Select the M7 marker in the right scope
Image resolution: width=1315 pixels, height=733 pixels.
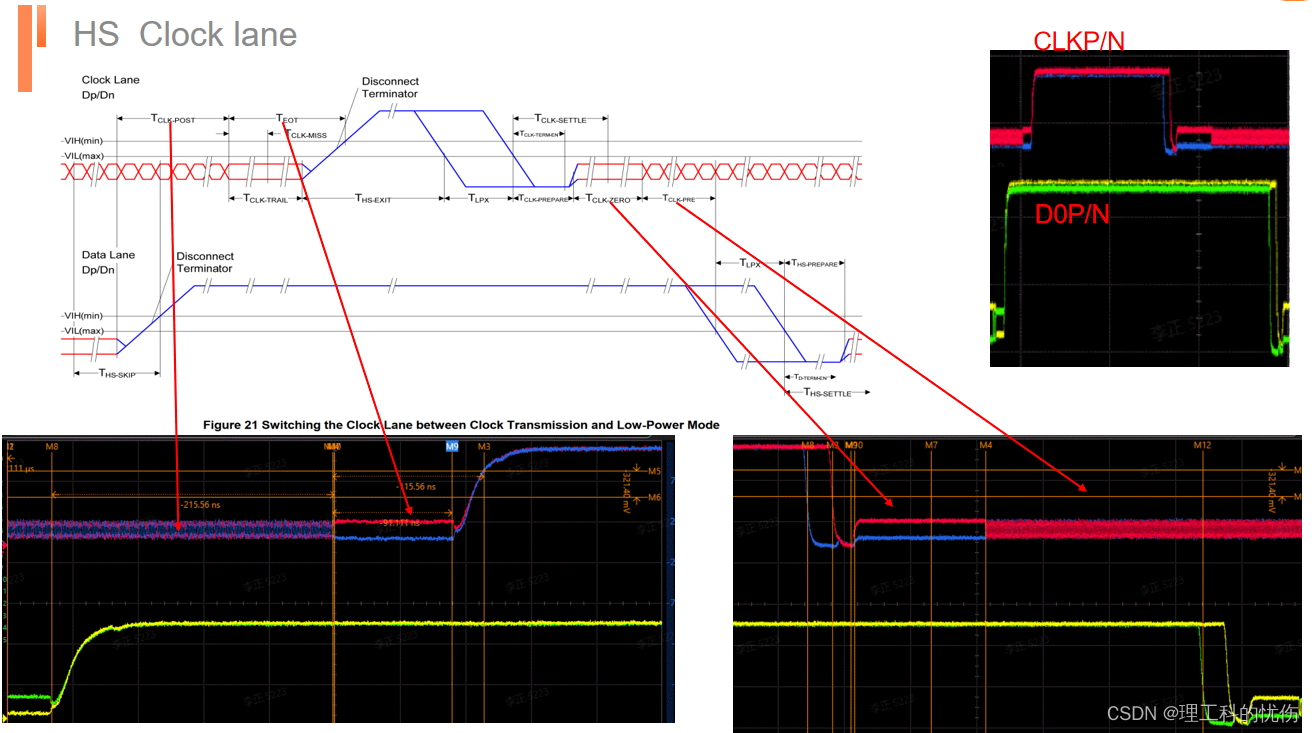(931, 444)
